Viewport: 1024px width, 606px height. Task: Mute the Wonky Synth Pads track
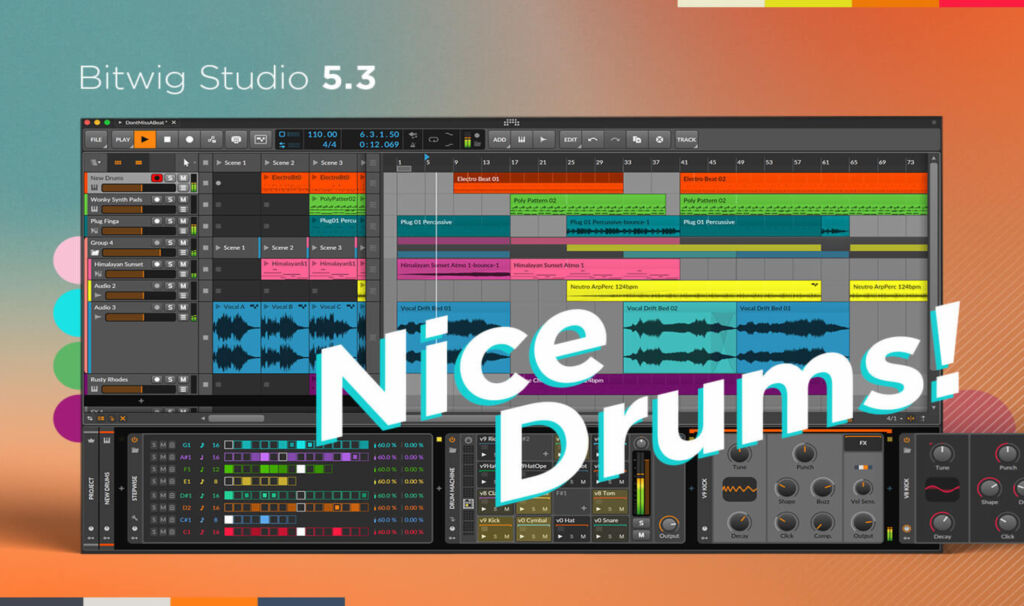[182, 200]
